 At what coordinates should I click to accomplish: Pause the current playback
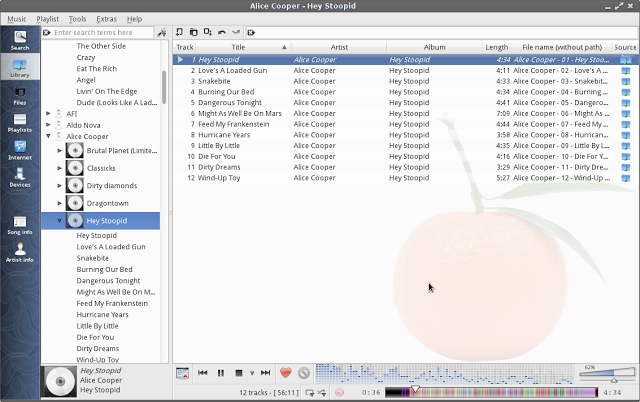[221, 373]
